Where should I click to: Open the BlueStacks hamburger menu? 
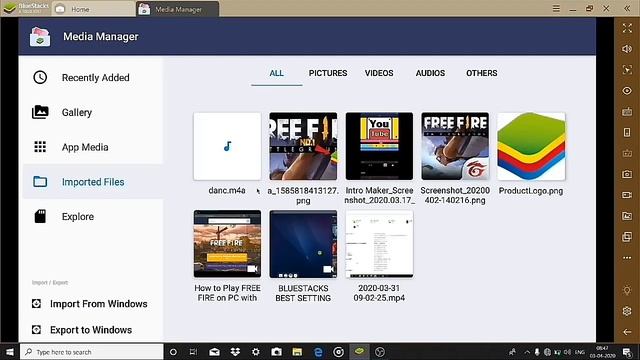click(x=556, y=9)
